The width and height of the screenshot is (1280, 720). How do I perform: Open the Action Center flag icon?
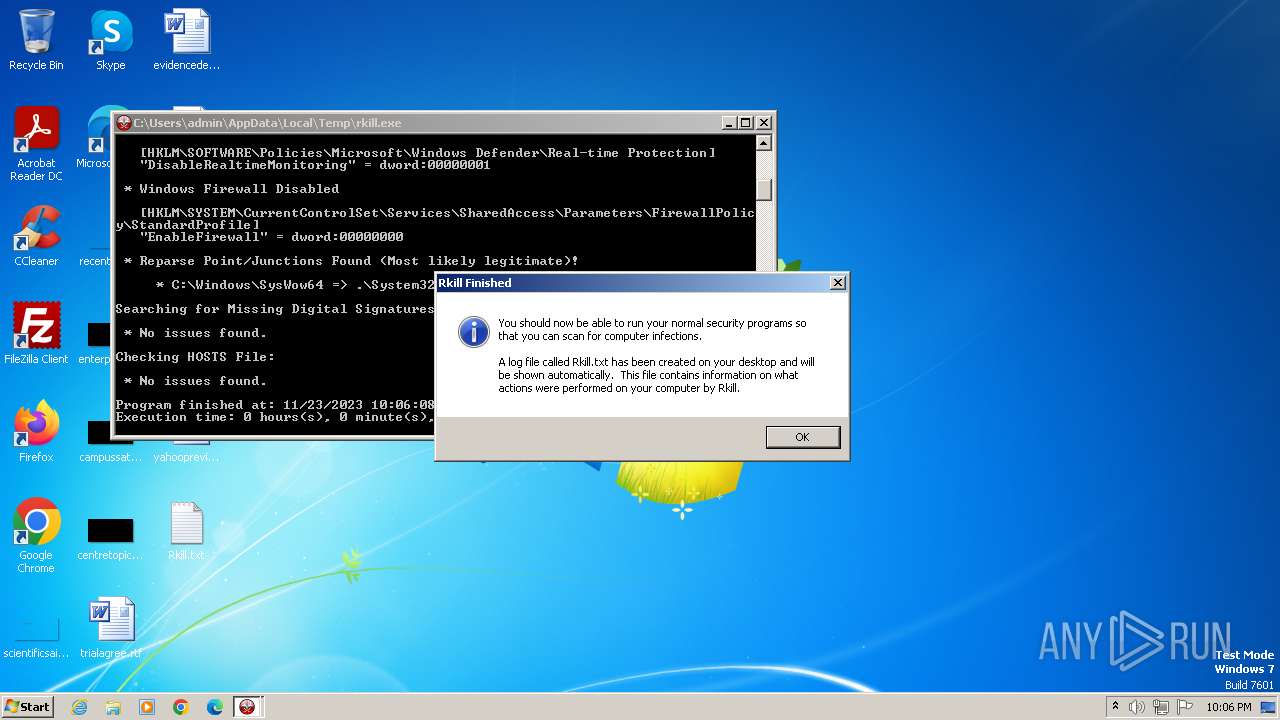1185,707
